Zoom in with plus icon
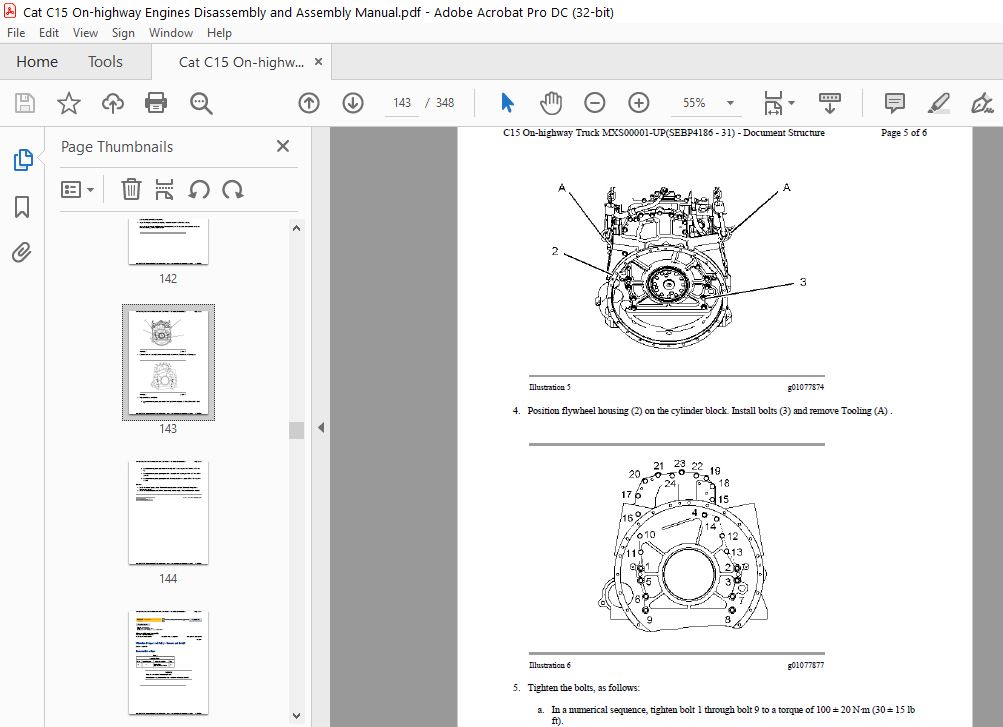Image resolution: width=1003 pixels, height=727 pixels. click(638, 103)
